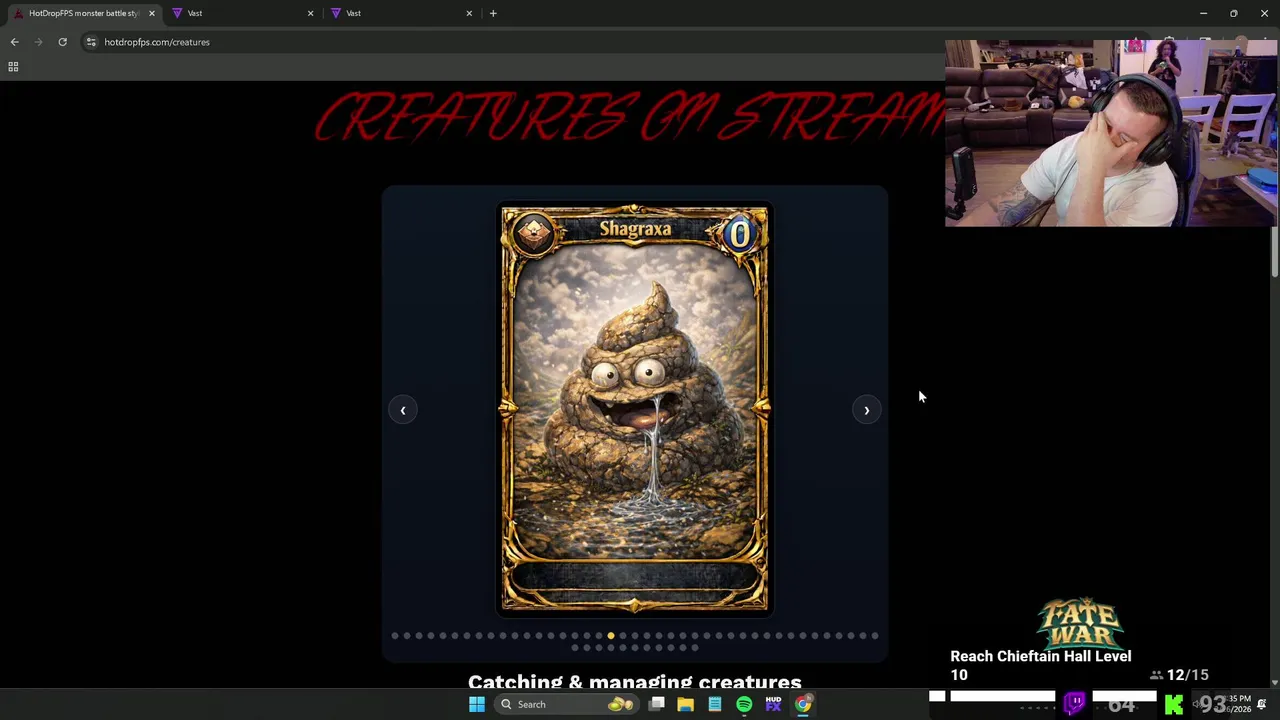Screen dimensions: 1280x720
Task: Click the Twitch icon in overlay
Action: pos(1075,703)
